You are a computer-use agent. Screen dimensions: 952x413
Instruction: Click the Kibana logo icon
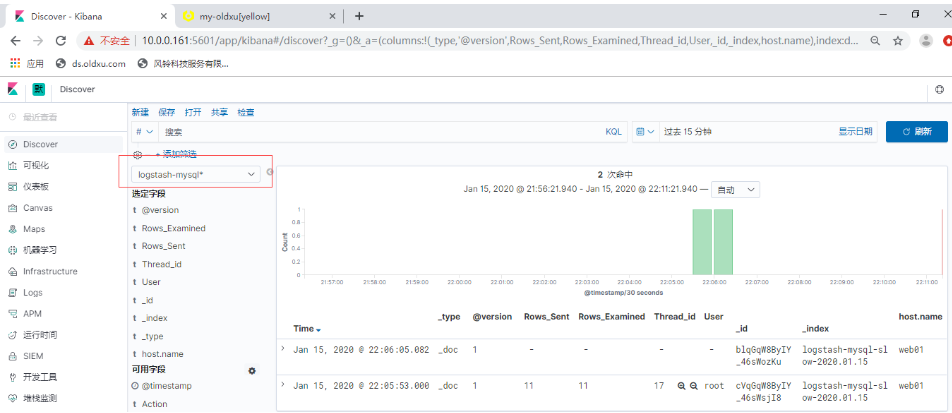(14, 89)
